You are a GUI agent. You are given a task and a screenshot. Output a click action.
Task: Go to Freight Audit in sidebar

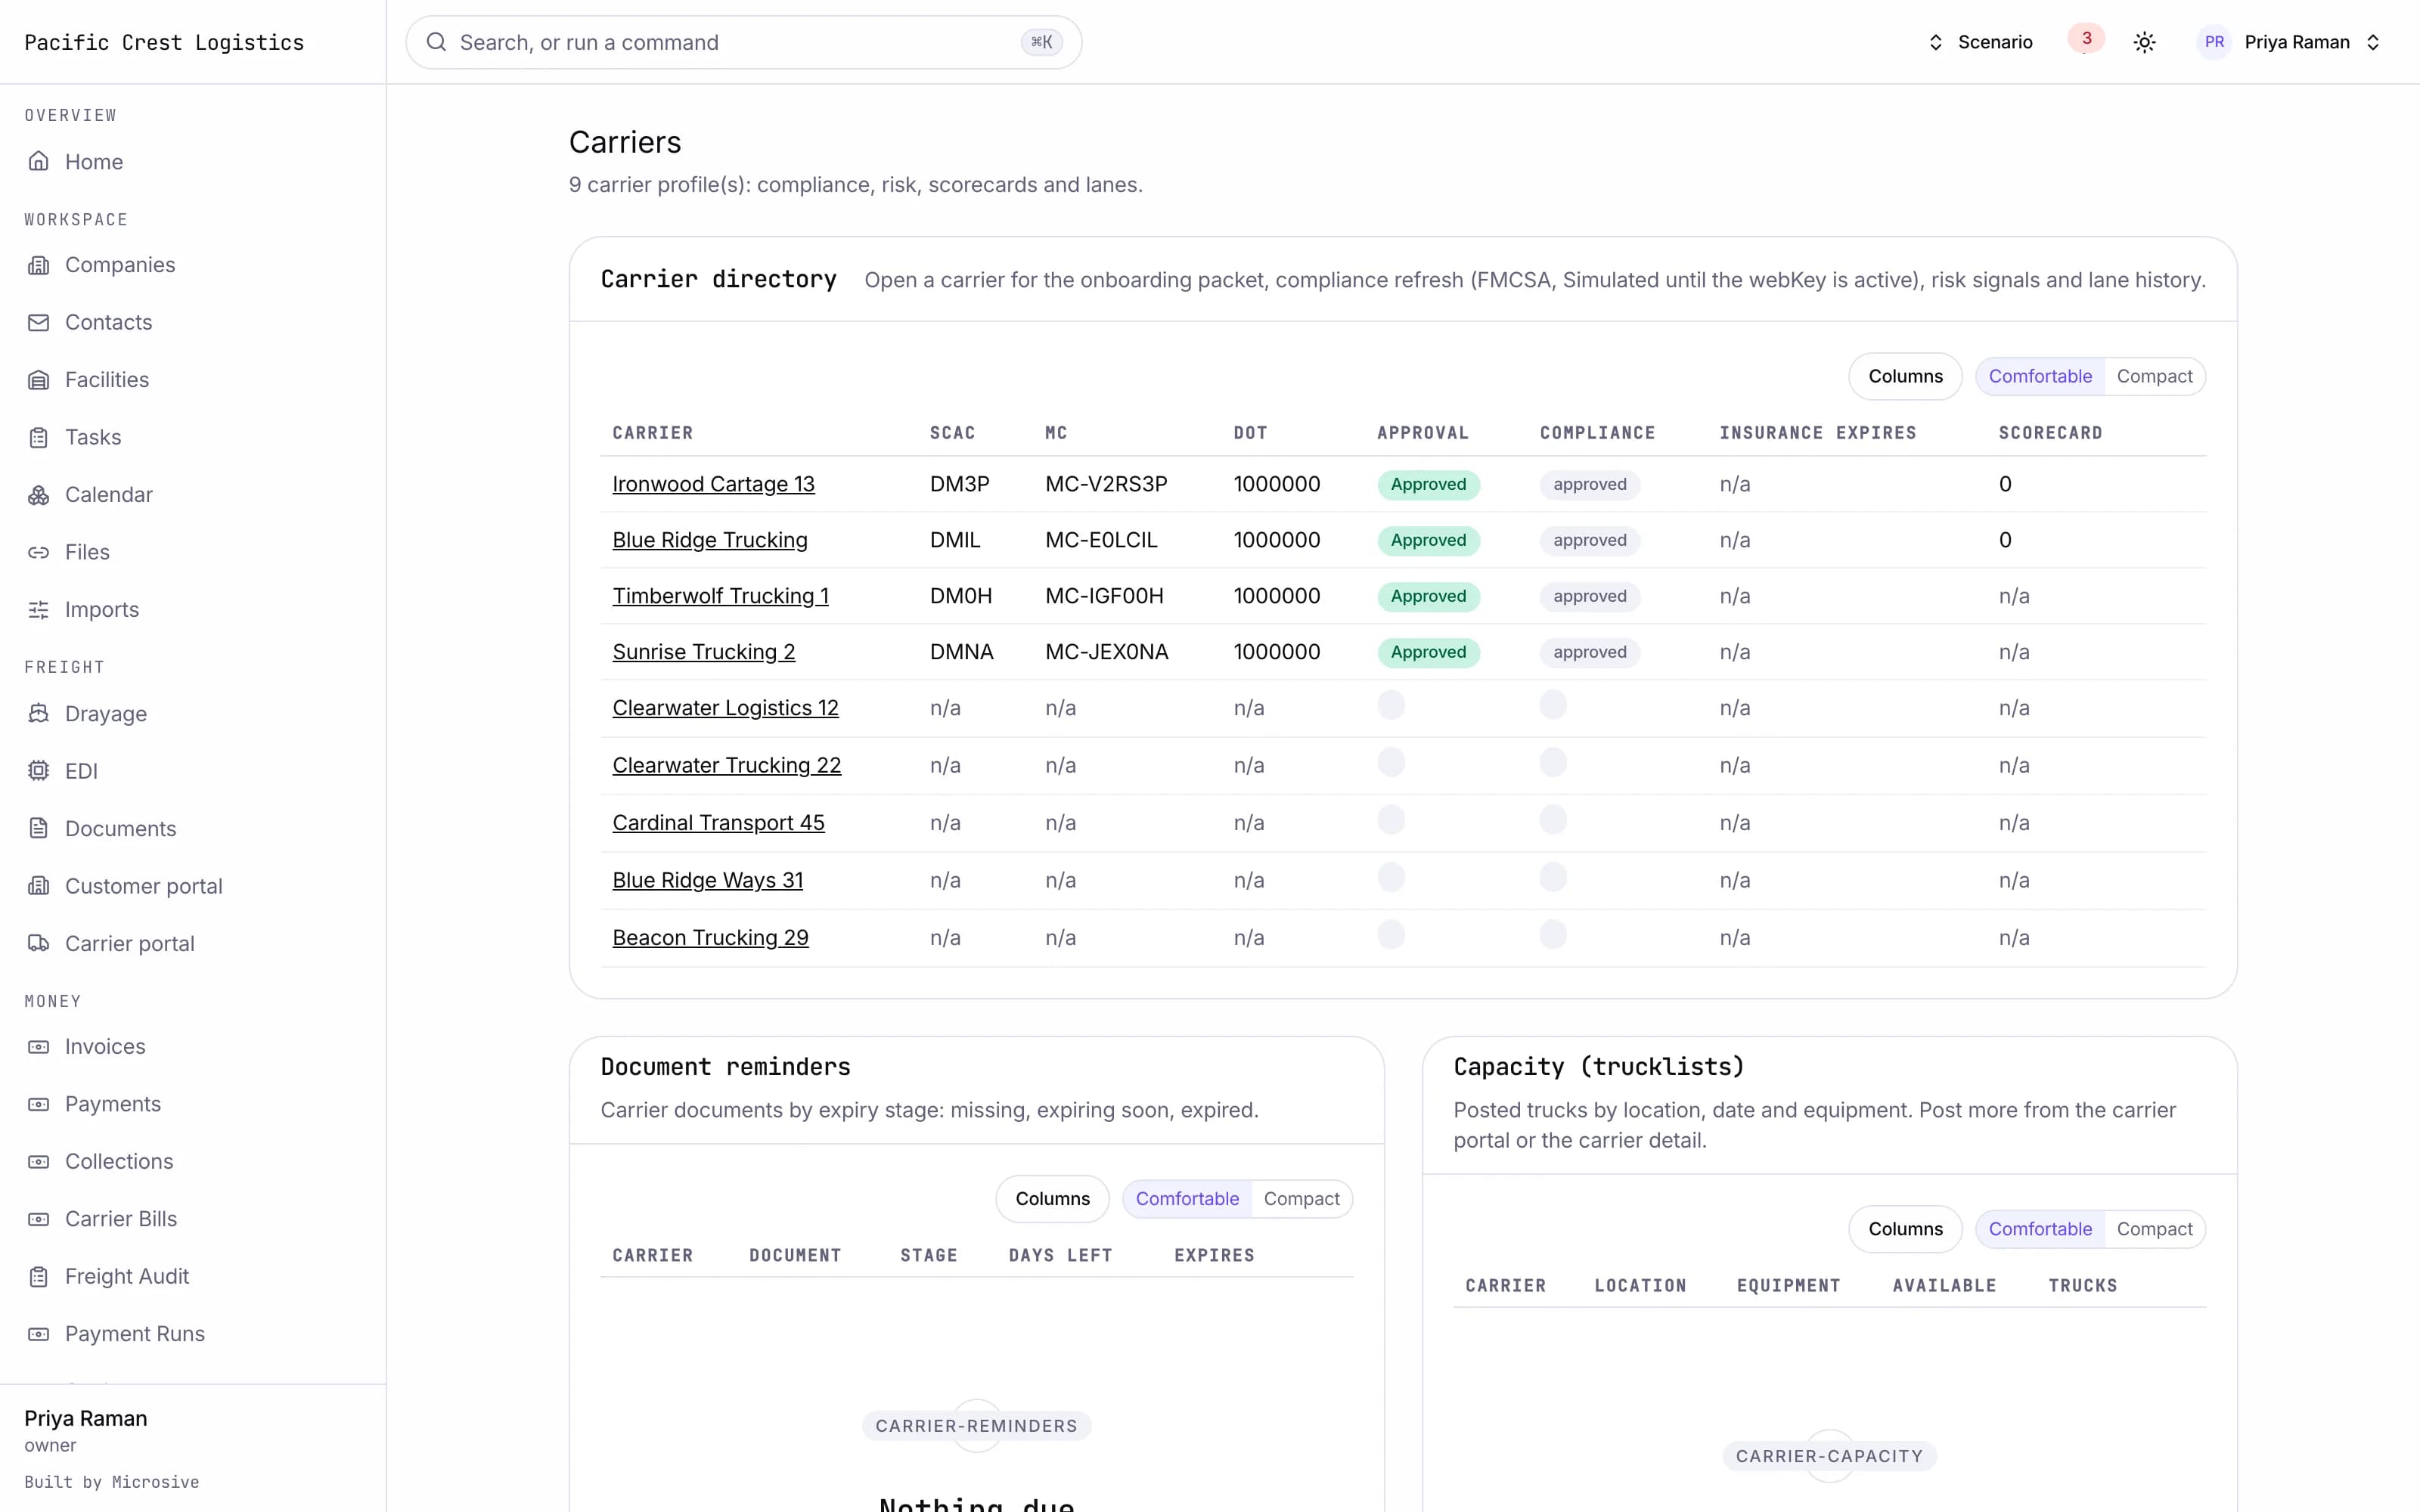click(126, 1277)
